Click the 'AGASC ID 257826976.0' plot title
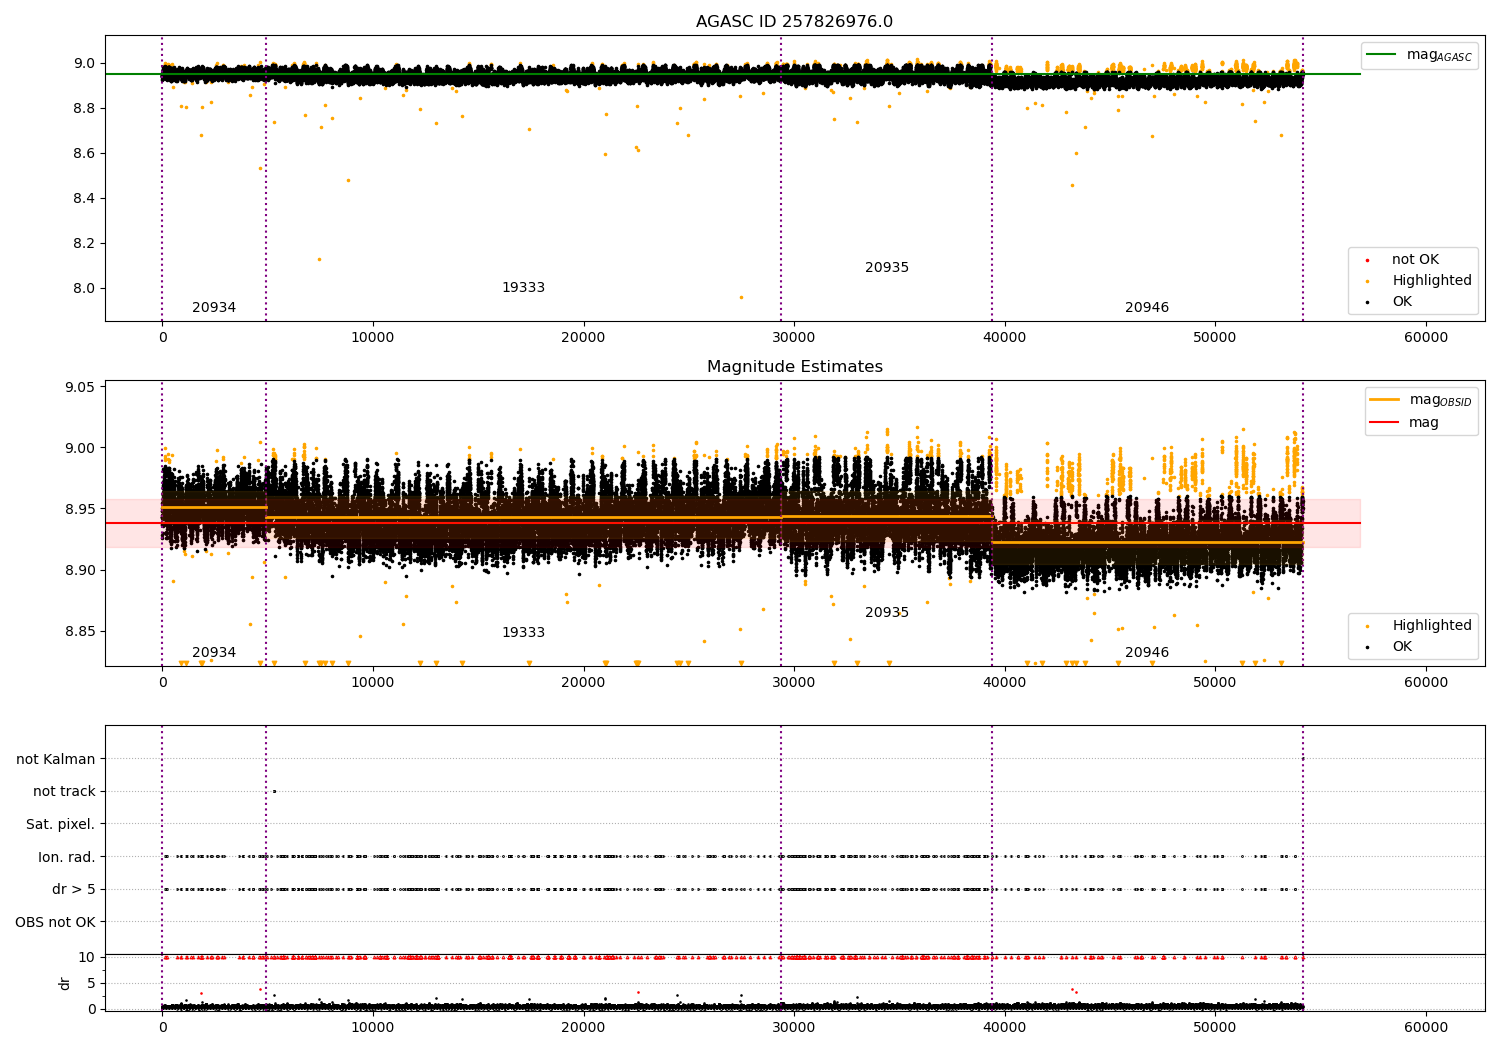Viewport: 1500px width, 1050px height. click(794, 22)
